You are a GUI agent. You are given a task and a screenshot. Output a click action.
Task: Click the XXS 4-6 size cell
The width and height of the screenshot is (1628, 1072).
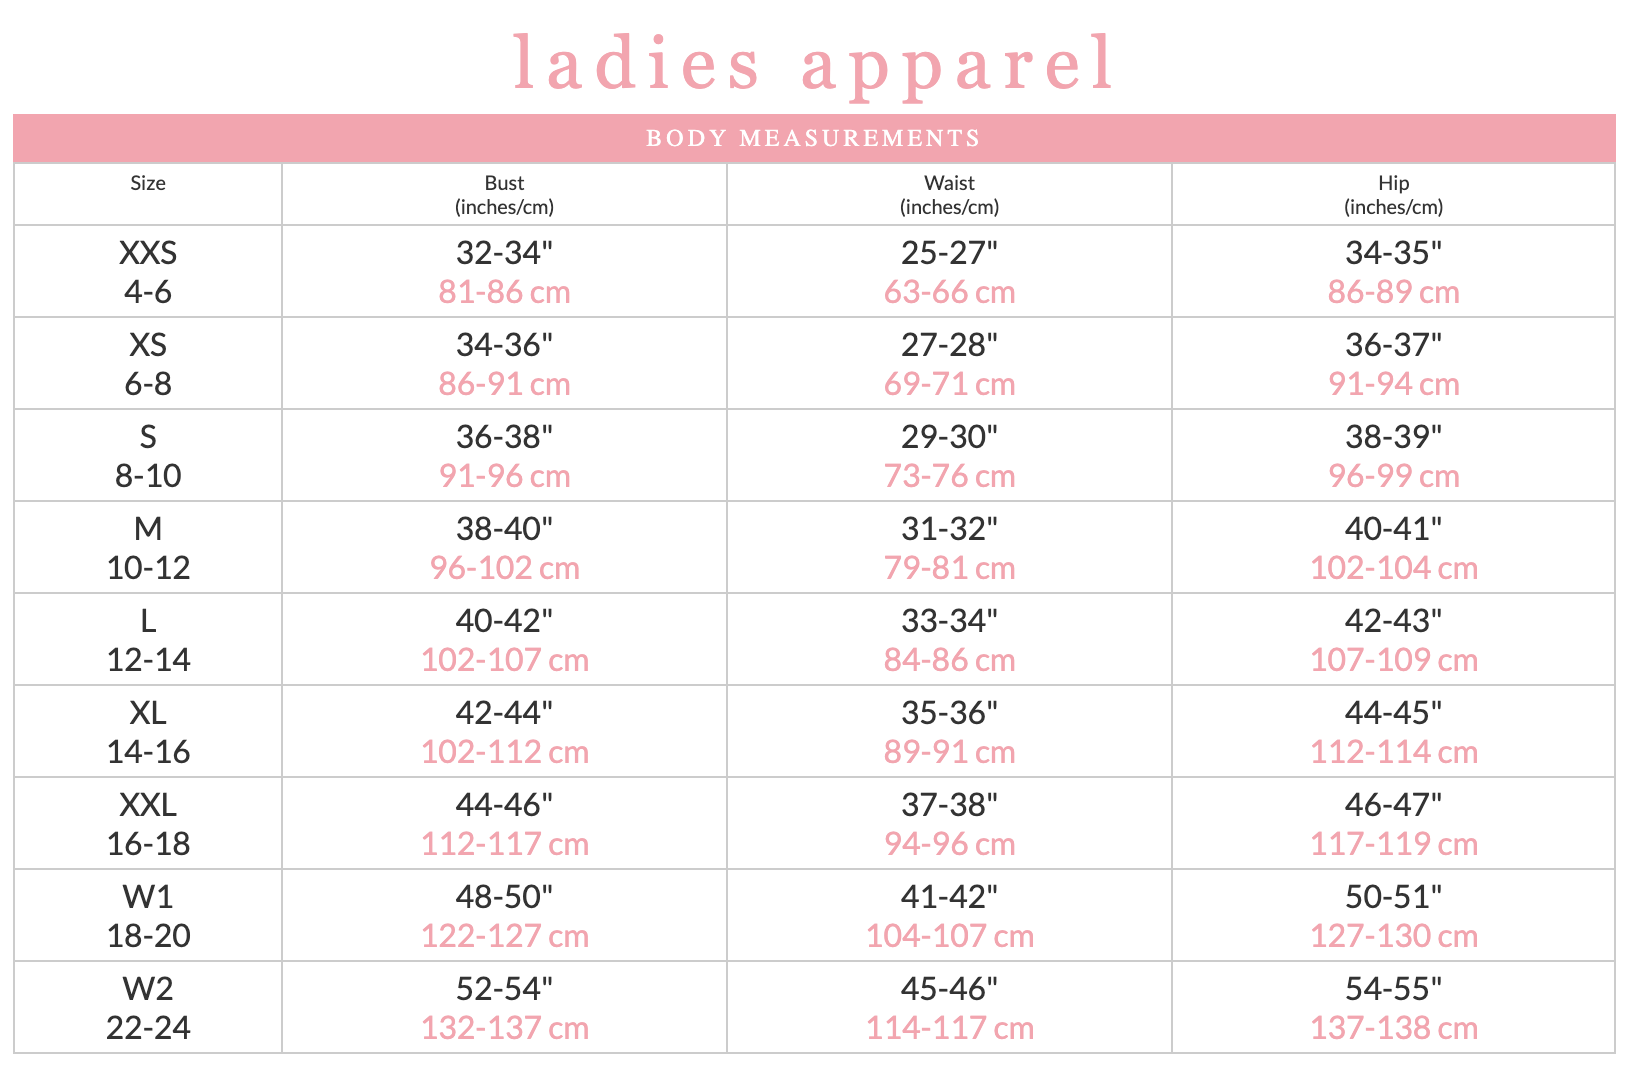point(148,271)
